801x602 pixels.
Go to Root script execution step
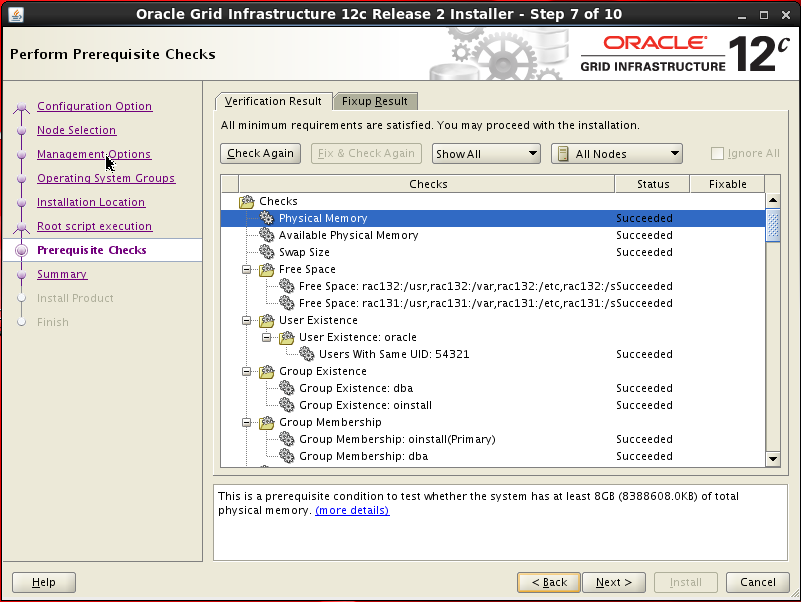coord(95,226)
